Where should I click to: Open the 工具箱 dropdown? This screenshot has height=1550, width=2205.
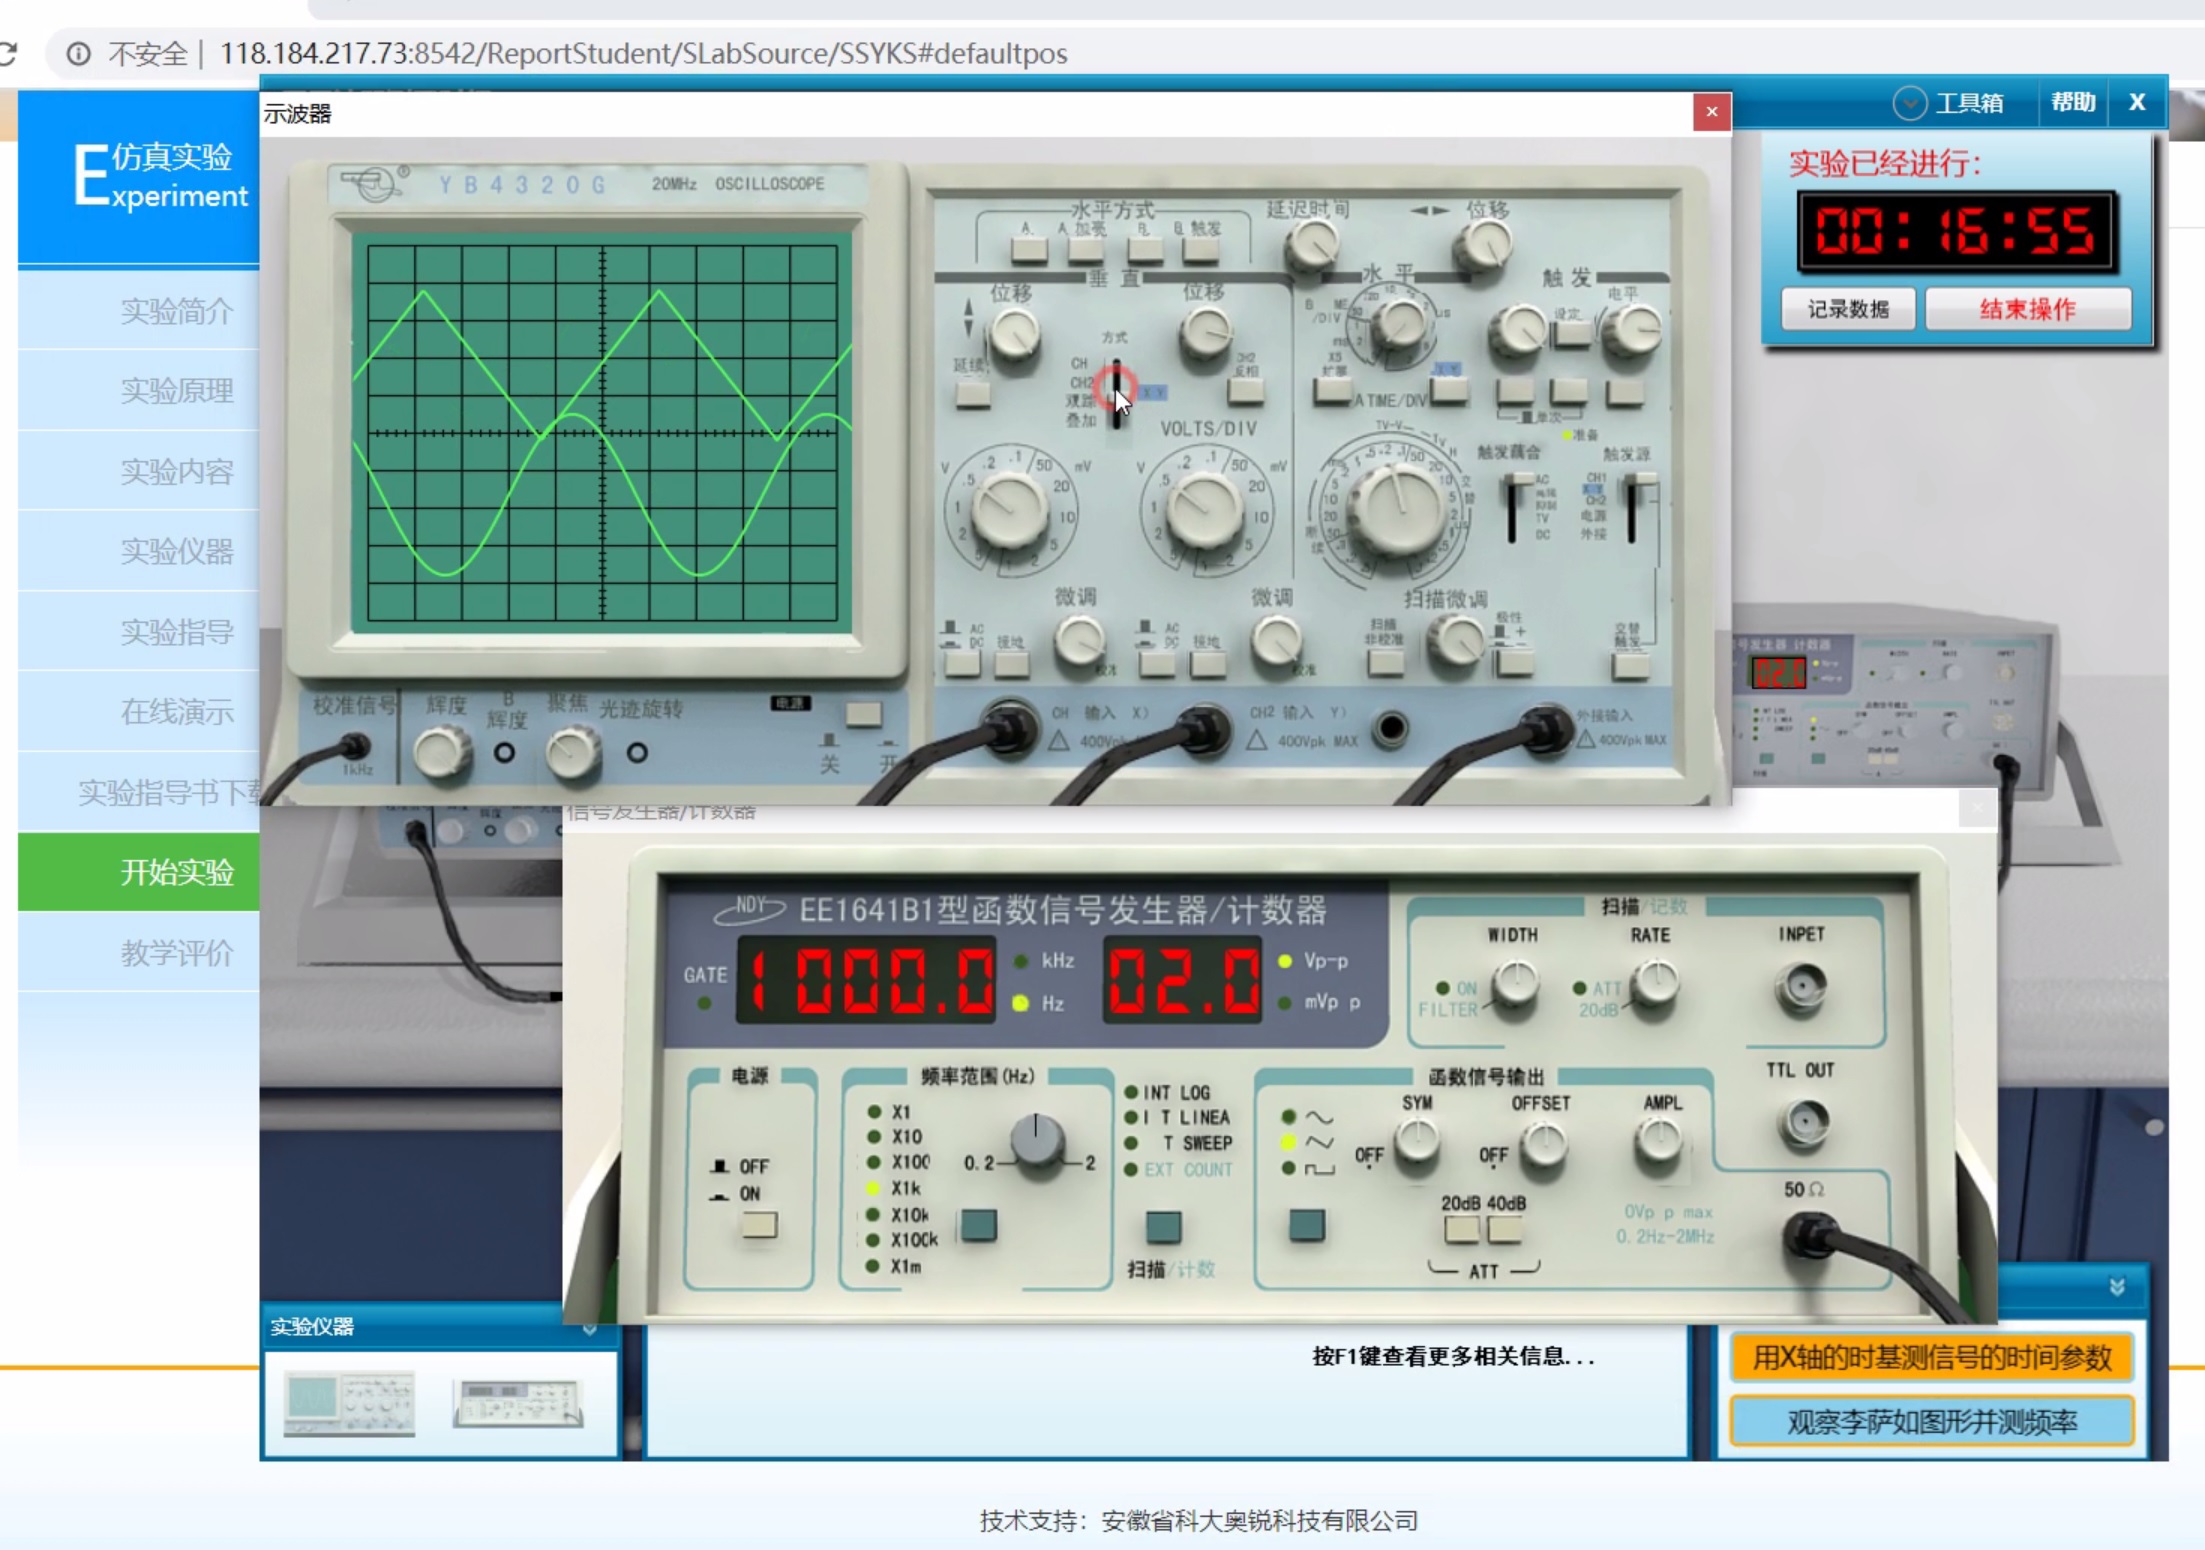tap(1949, 103)
